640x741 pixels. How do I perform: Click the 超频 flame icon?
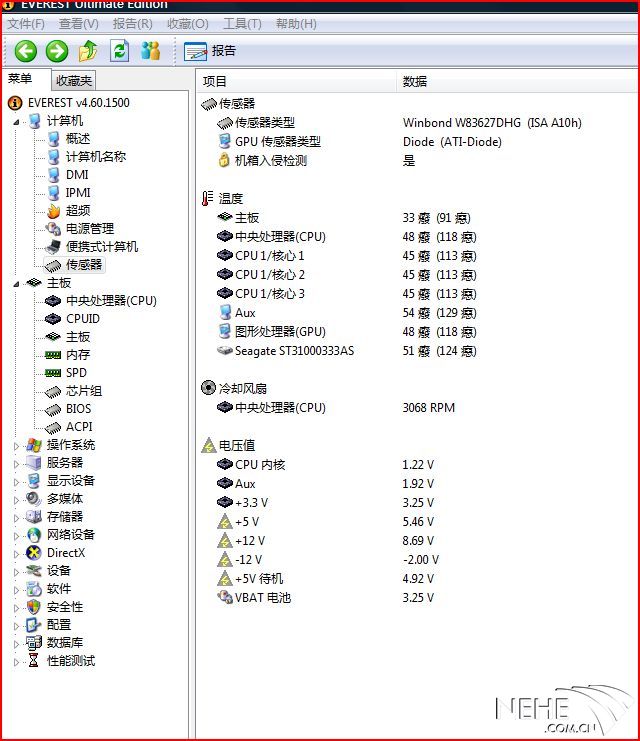[54, 211]
